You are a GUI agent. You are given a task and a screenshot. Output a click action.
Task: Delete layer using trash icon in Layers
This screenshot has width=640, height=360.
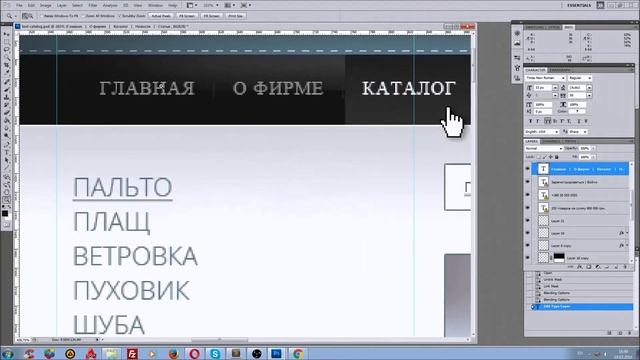[x=625, y=267]
